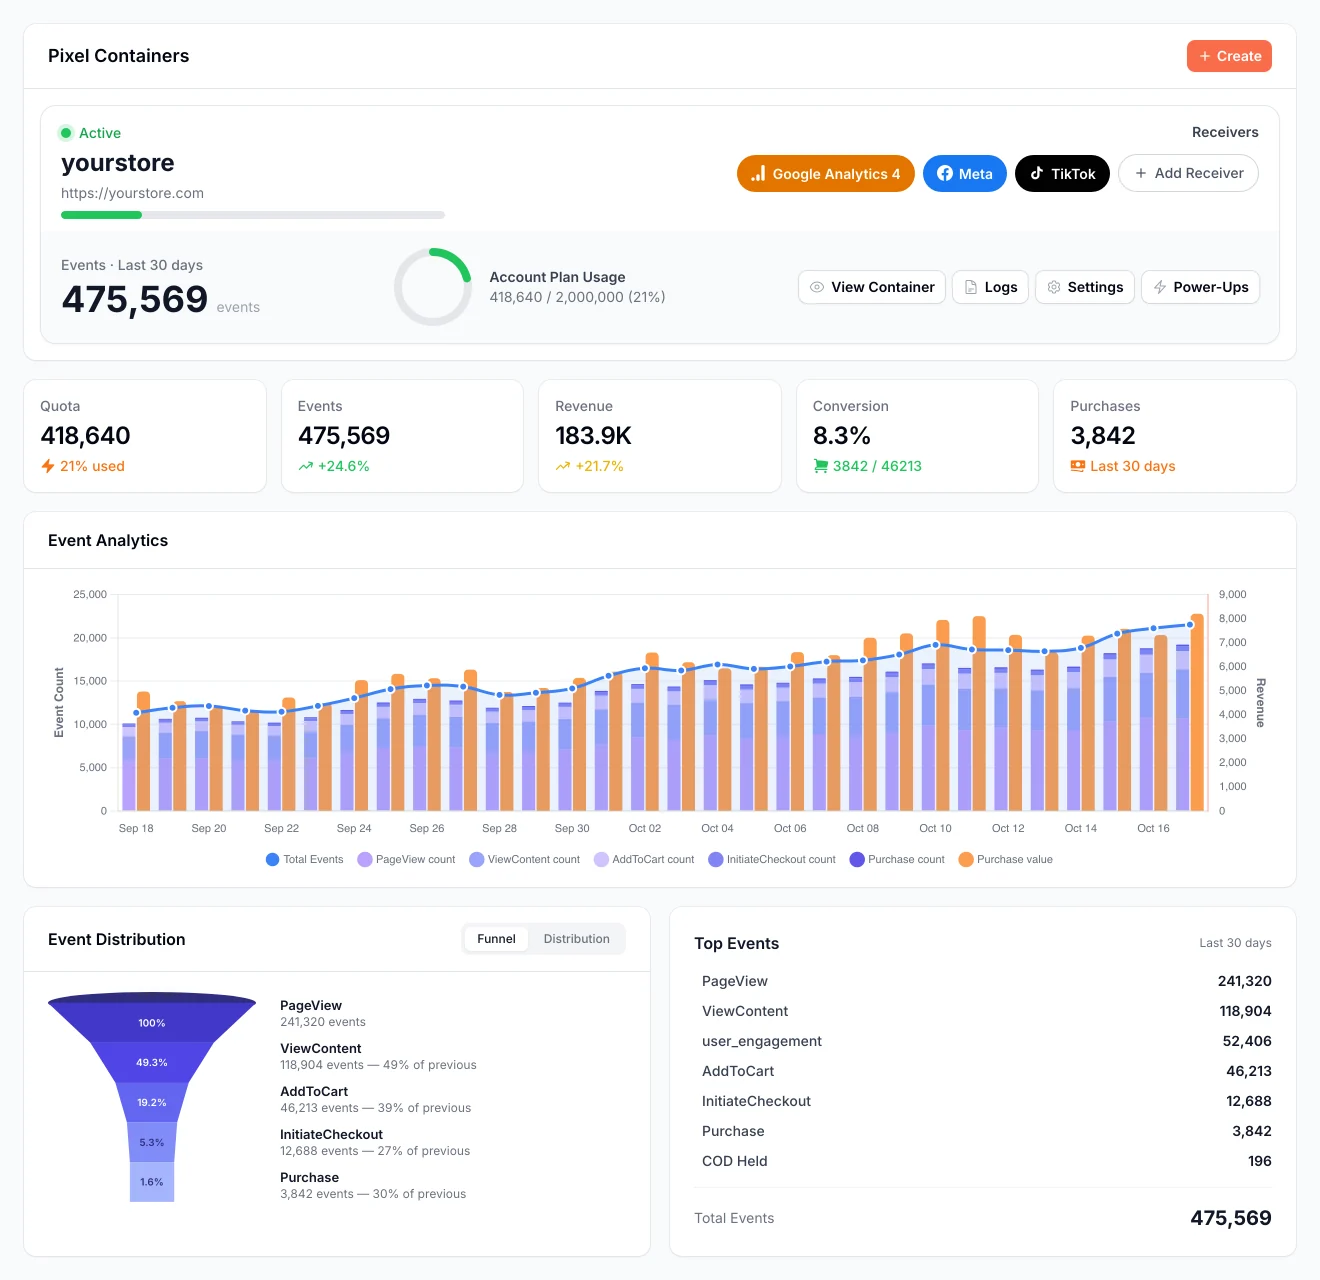Hide ViewContent count series in legend
Screen dimensions: 1320x1280
(x=524, y=859)
